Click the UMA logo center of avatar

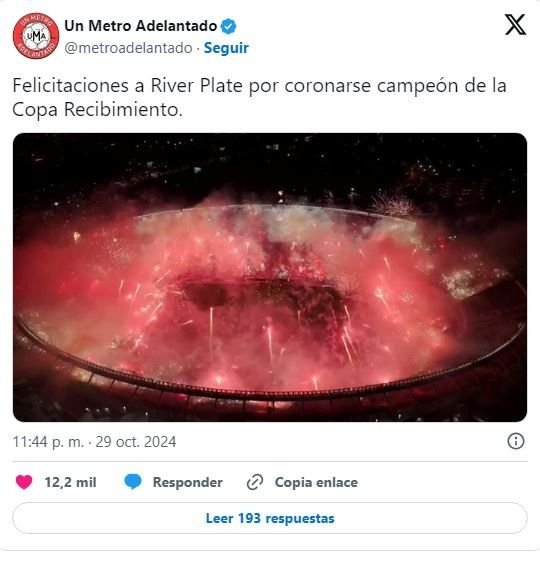click(36, 36)
